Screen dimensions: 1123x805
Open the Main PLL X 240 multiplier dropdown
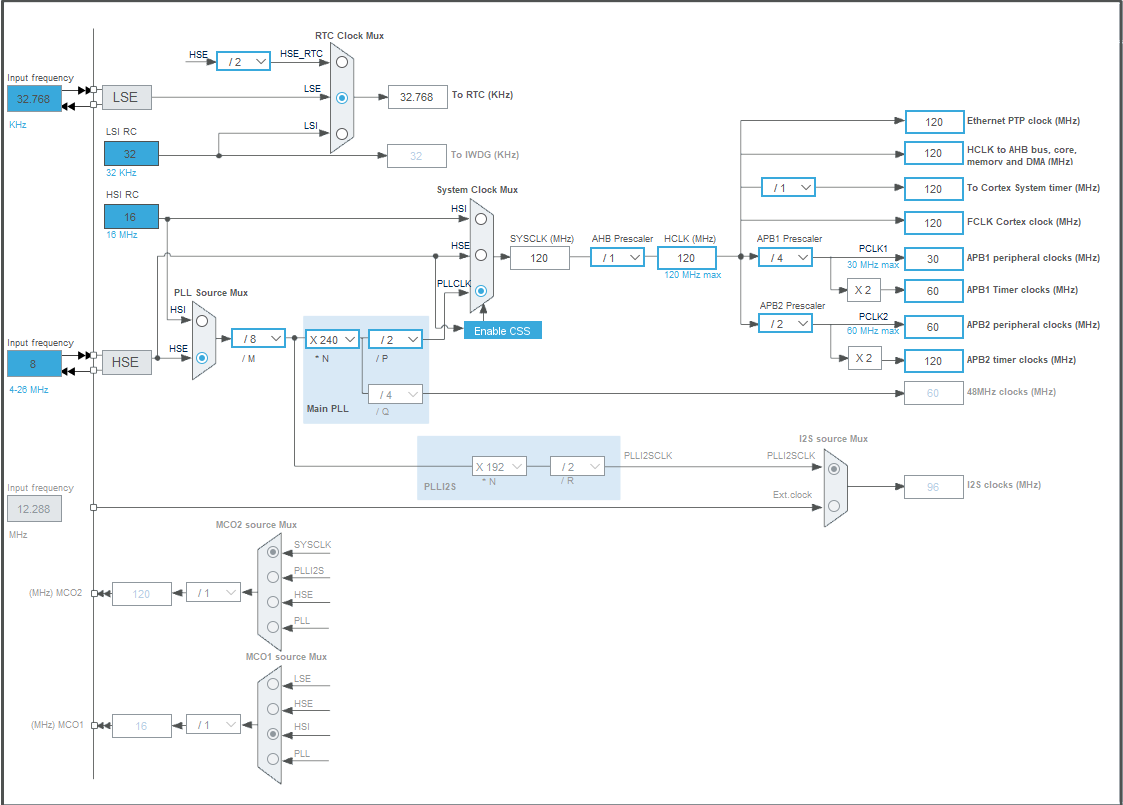point(330,339)
